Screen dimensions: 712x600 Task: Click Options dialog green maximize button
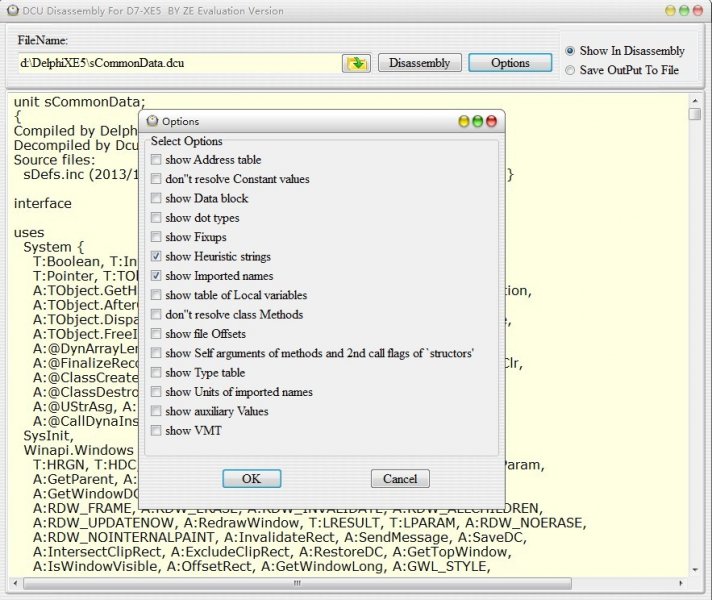tap(477, 121)
